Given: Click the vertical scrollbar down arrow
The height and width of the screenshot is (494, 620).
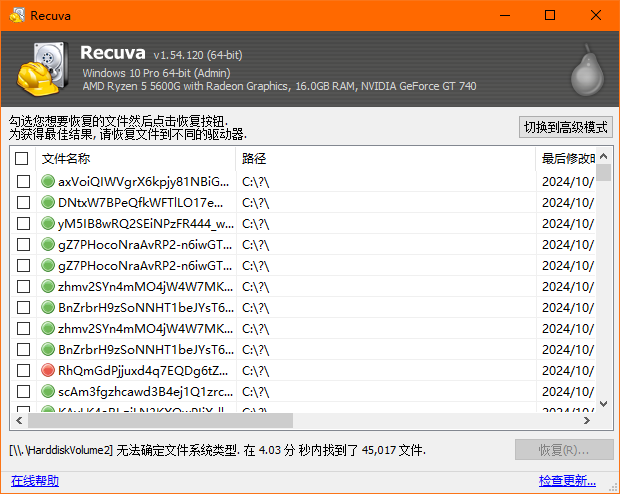Looking at the screenshot, I should click(603, 404).
